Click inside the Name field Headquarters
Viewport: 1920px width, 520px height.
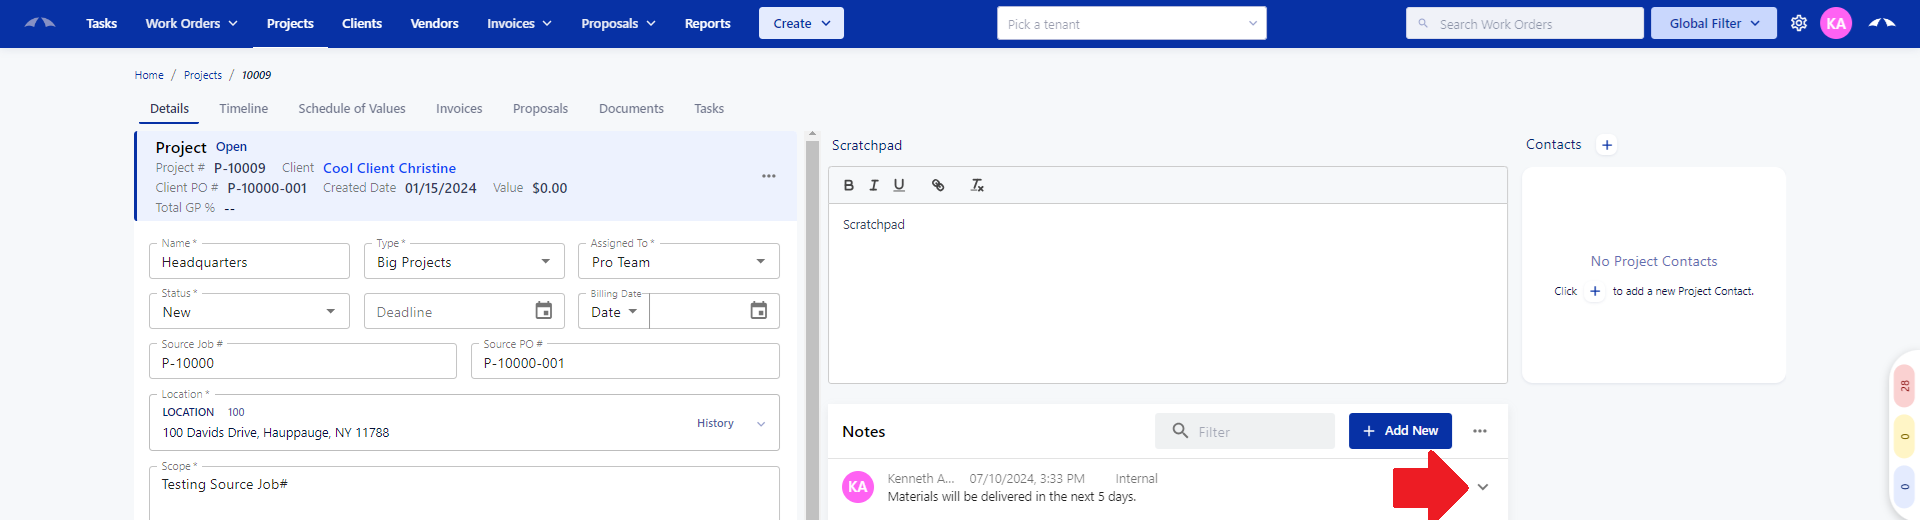[x=249, y=261]
